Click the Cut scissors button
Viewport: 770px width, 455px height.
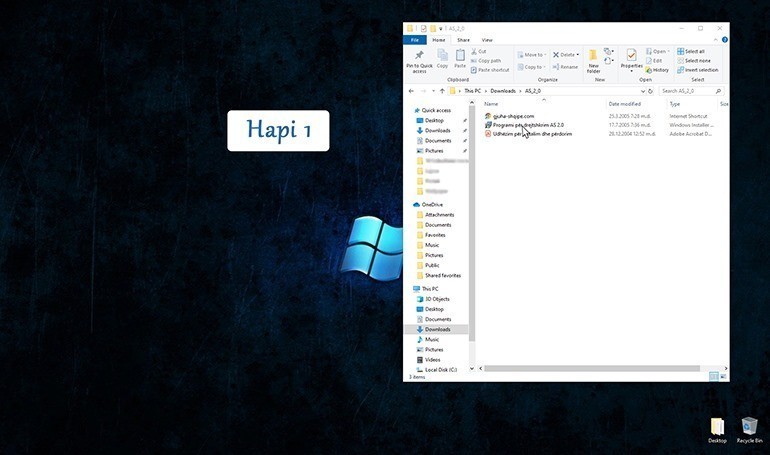click(x=478, y=51)
